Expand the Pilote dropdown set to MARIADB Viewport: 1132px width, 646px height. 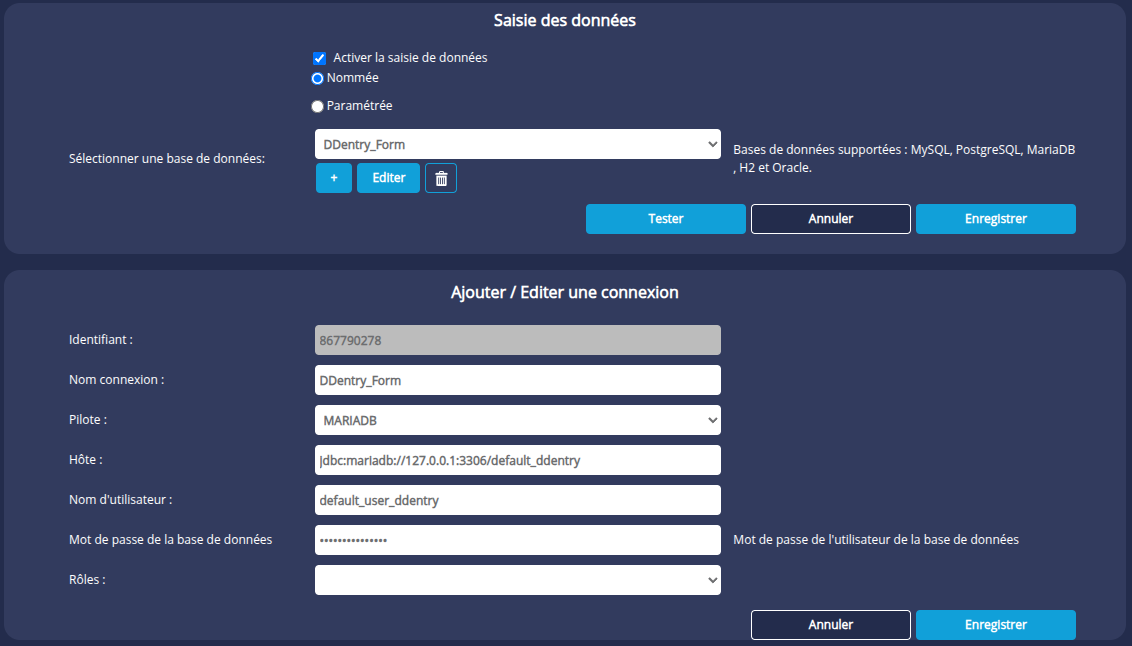click(517, 420)
